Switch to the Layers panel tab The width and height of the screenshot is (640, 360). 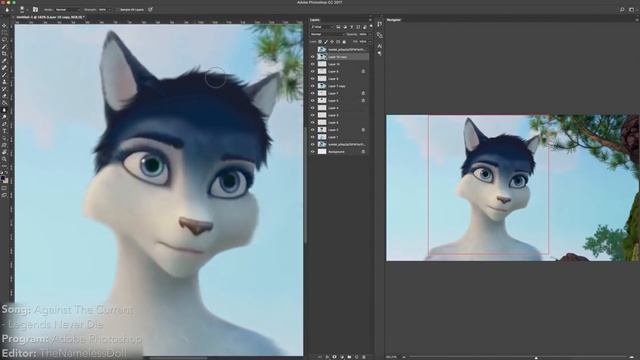pyautogui.click(x=315, y=20)
